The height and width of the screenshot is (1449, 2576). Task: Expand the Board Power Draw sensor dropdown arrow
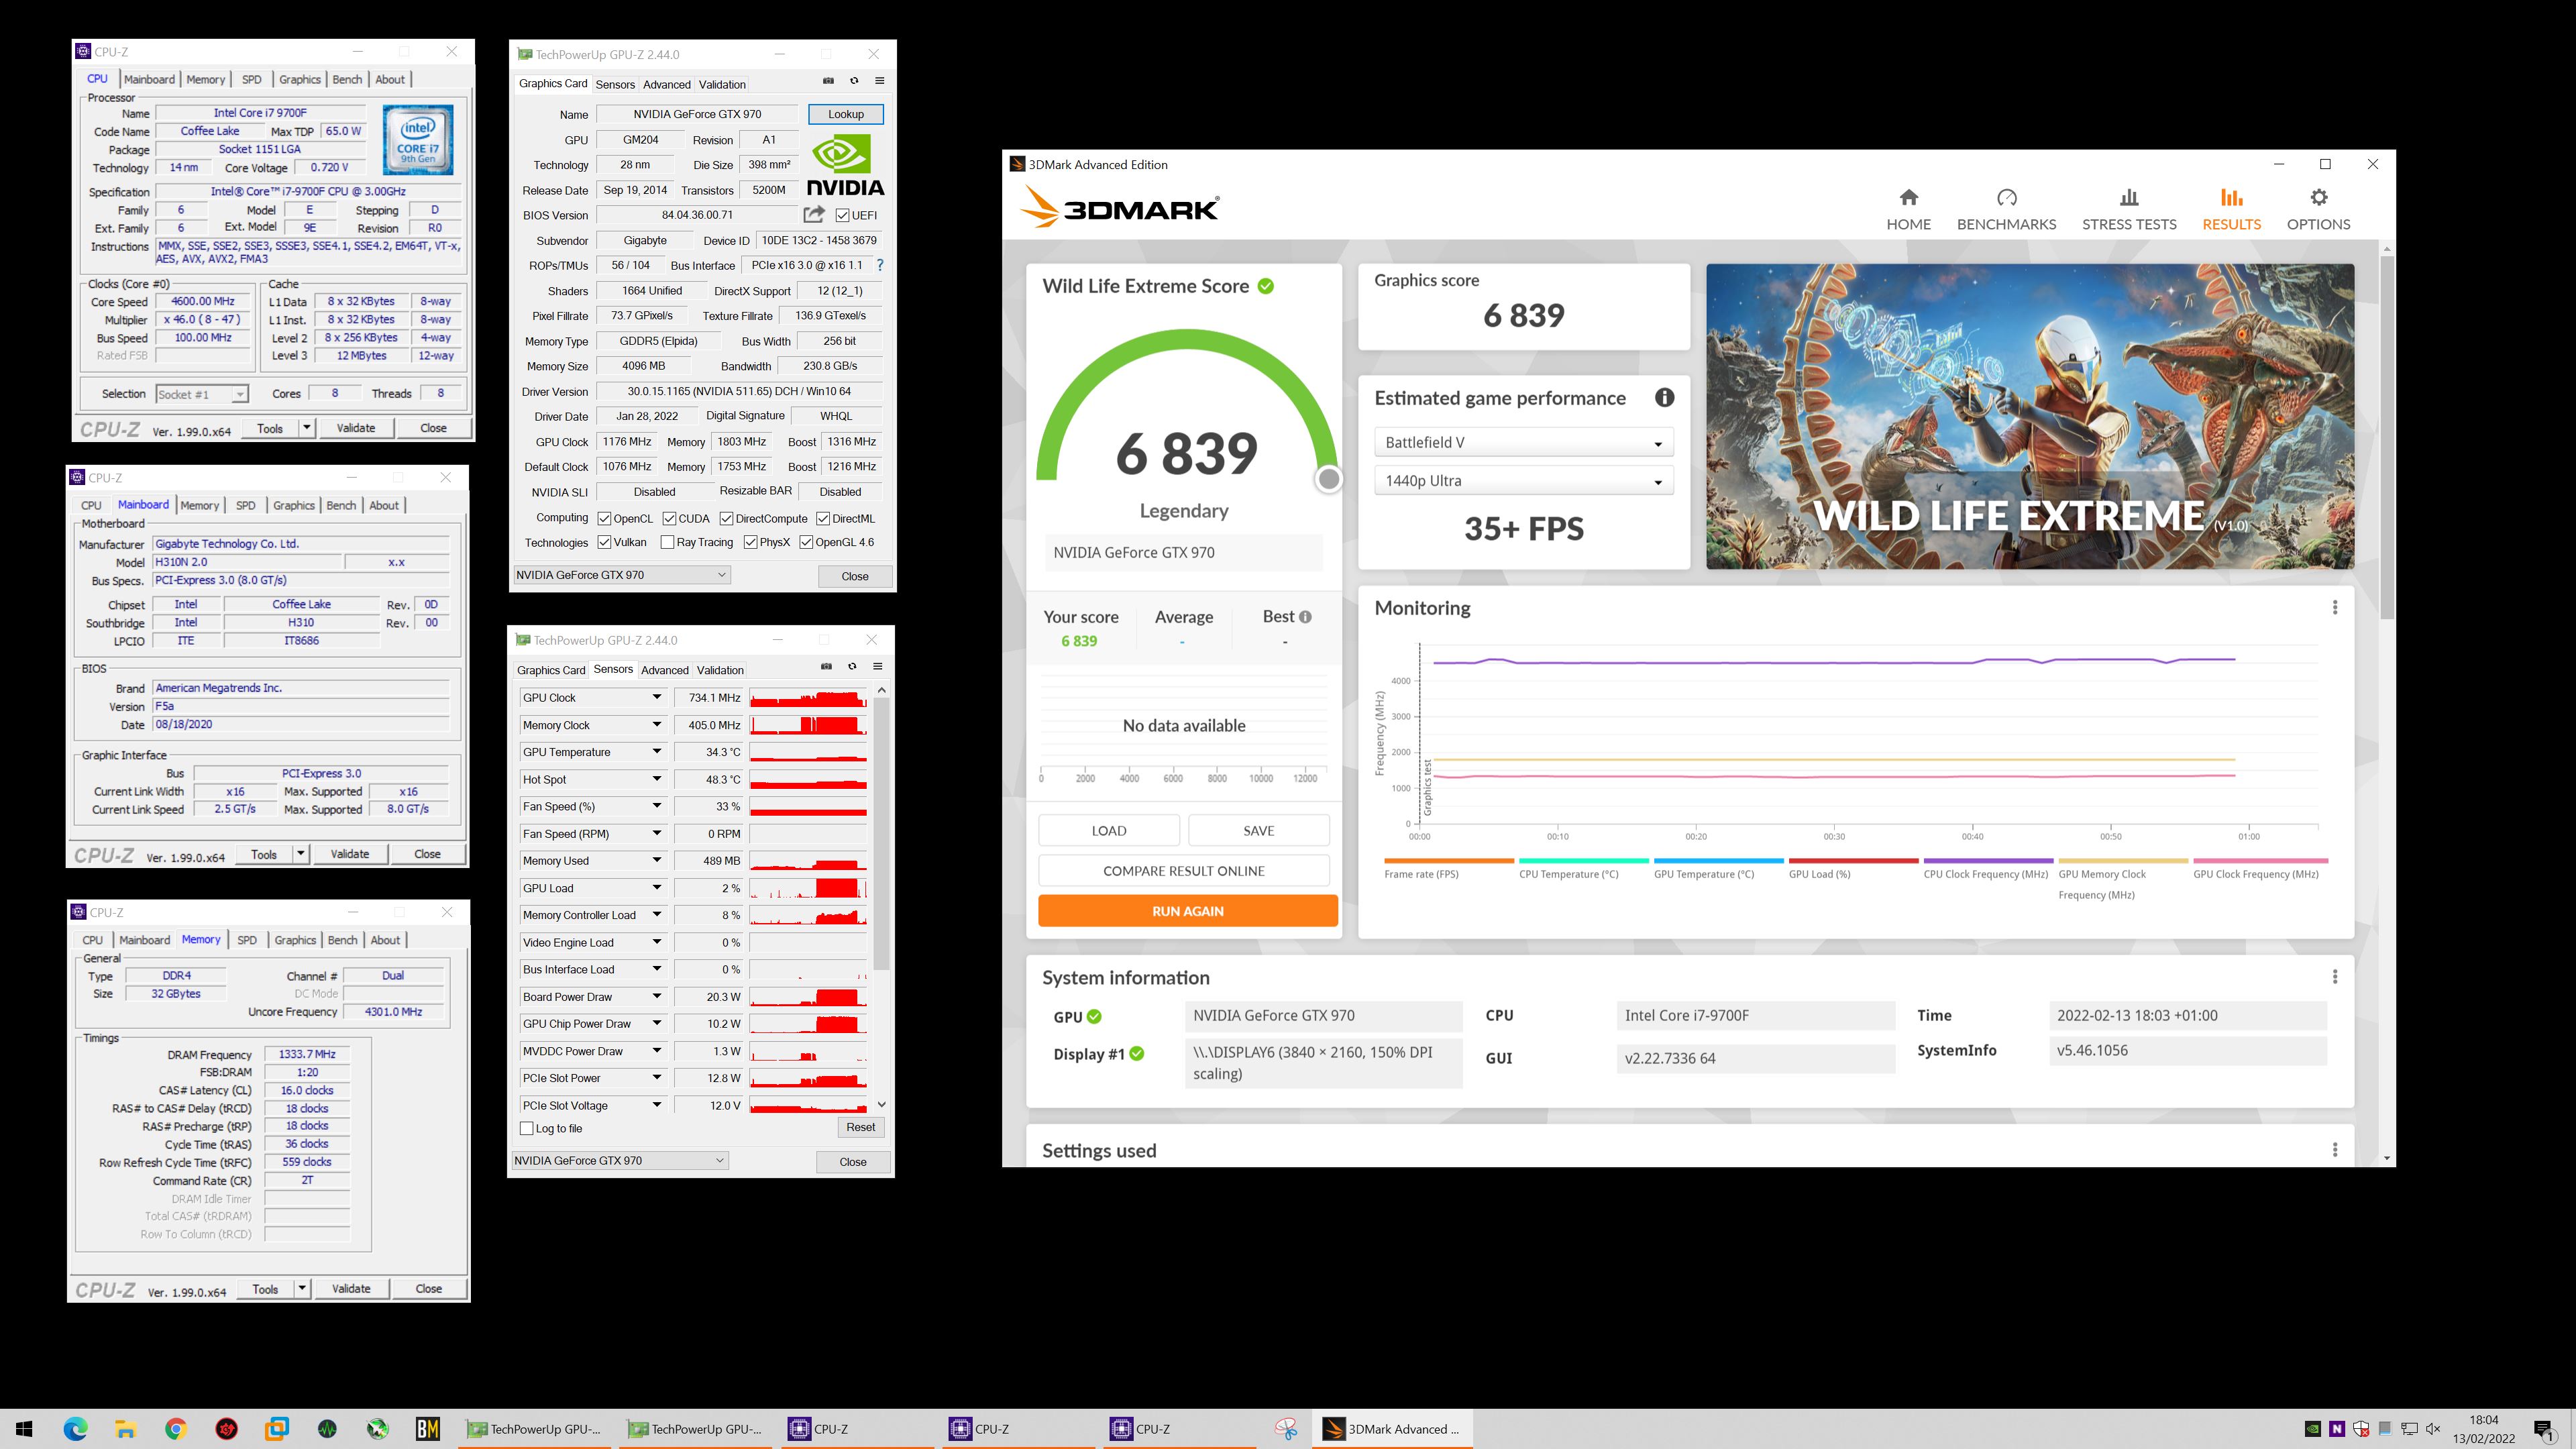[657, 996]
